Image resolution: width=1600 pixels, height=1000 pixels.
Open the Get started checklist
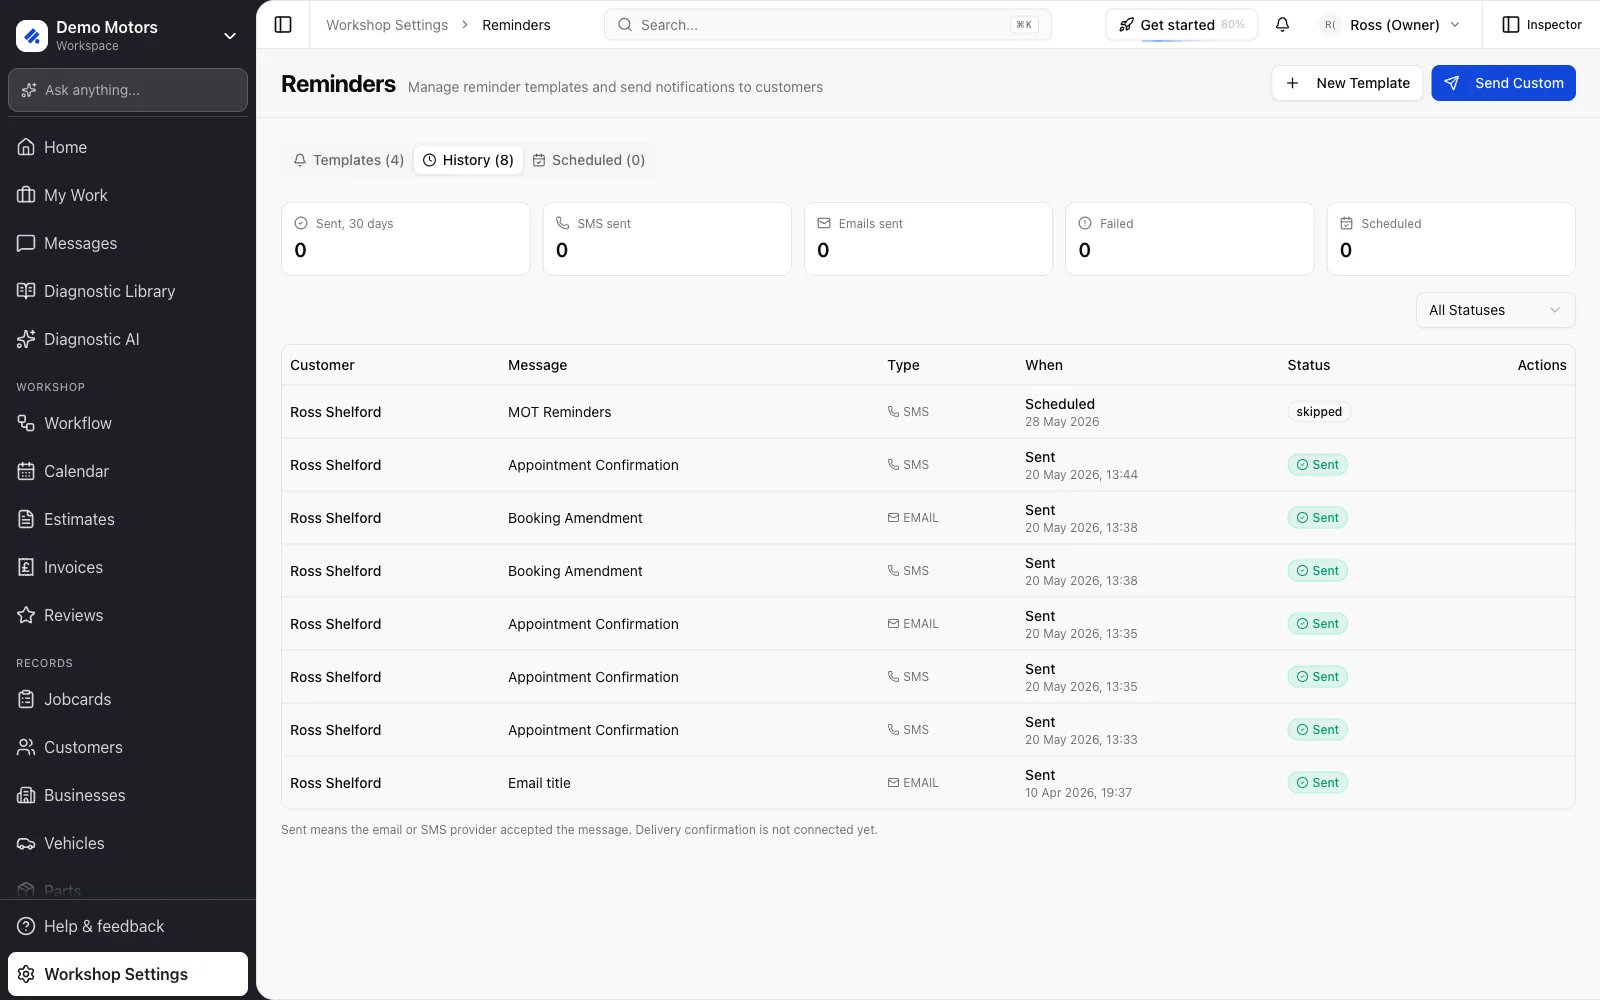1182,25
